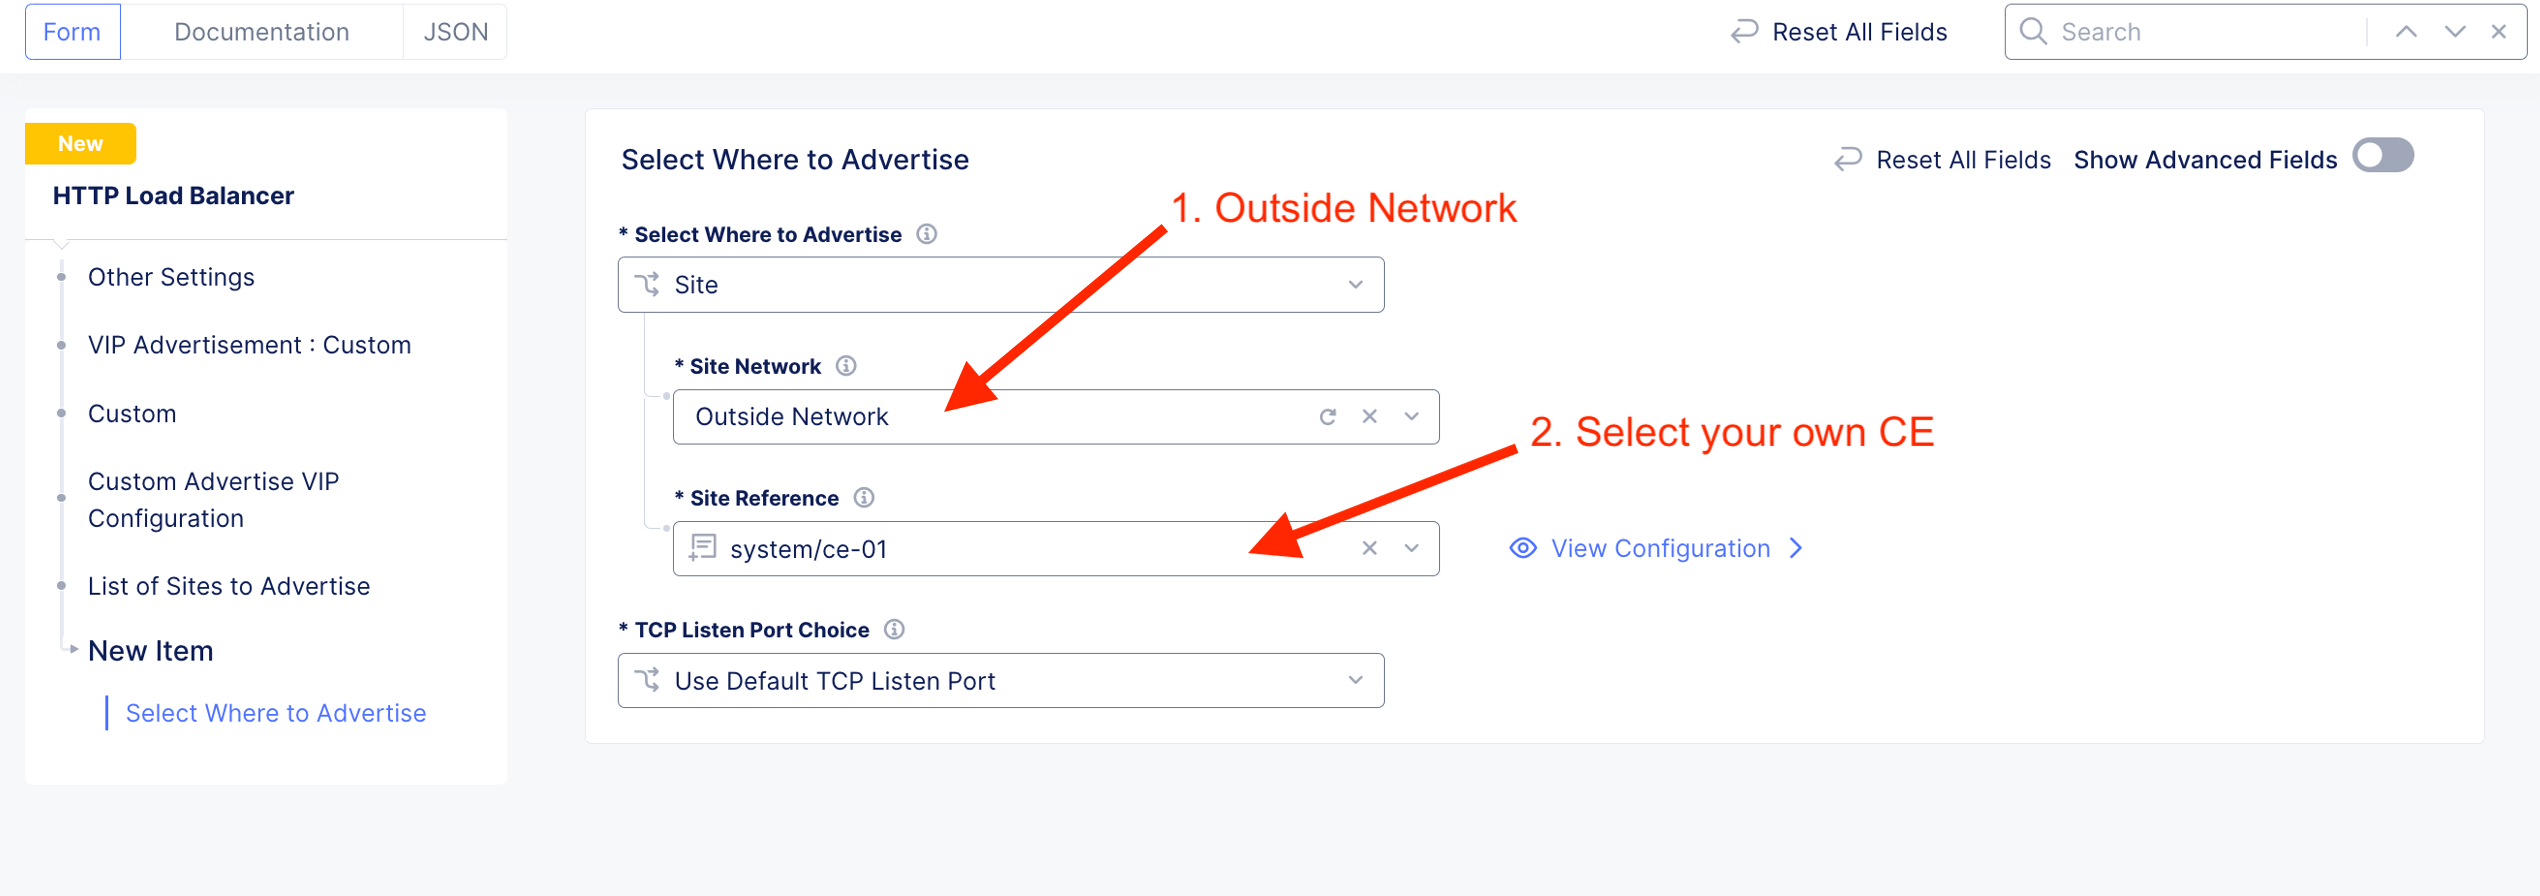2540x896 pixels.
Task: Open the TCP Listen Port Choice dropdown
Action: 1001,681
